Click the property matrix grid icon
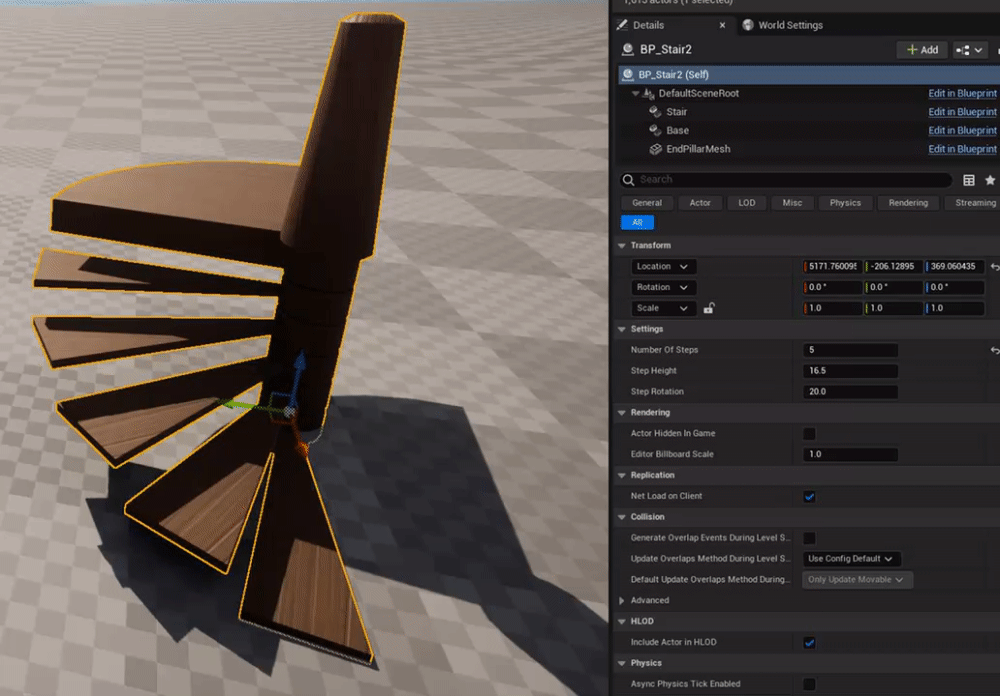Viewport: 1000px width, 696px height. (x=968, y=180)
